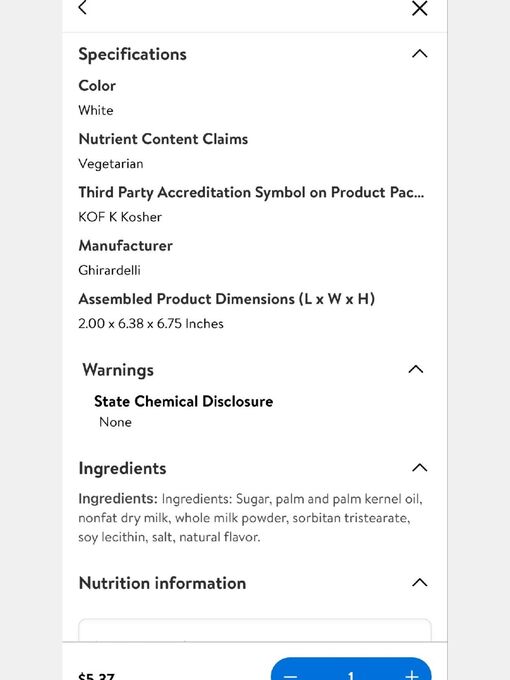This screenshot has width=510, height=680.
Task: Decrease quantity with the minus icon
Action: tap(290, 676)
